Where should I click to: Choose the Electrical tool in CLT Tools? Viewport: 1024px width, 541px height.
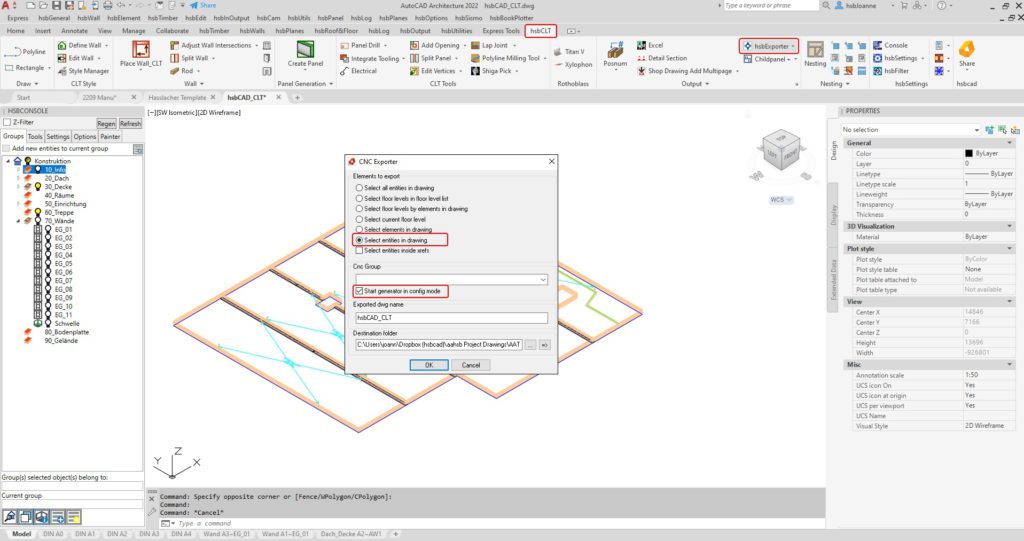pos(359,71)
